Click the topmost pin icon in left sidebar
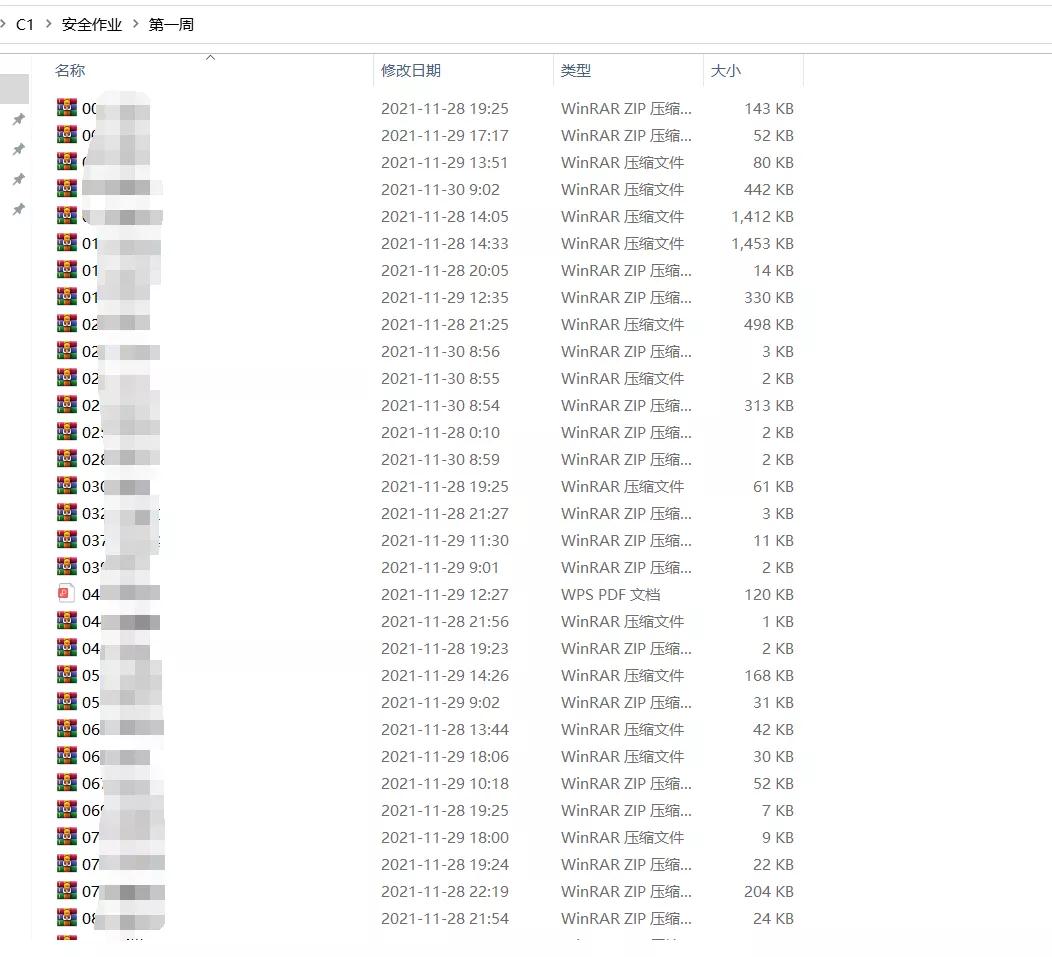 pyautogui.click(x=18, y=120)
